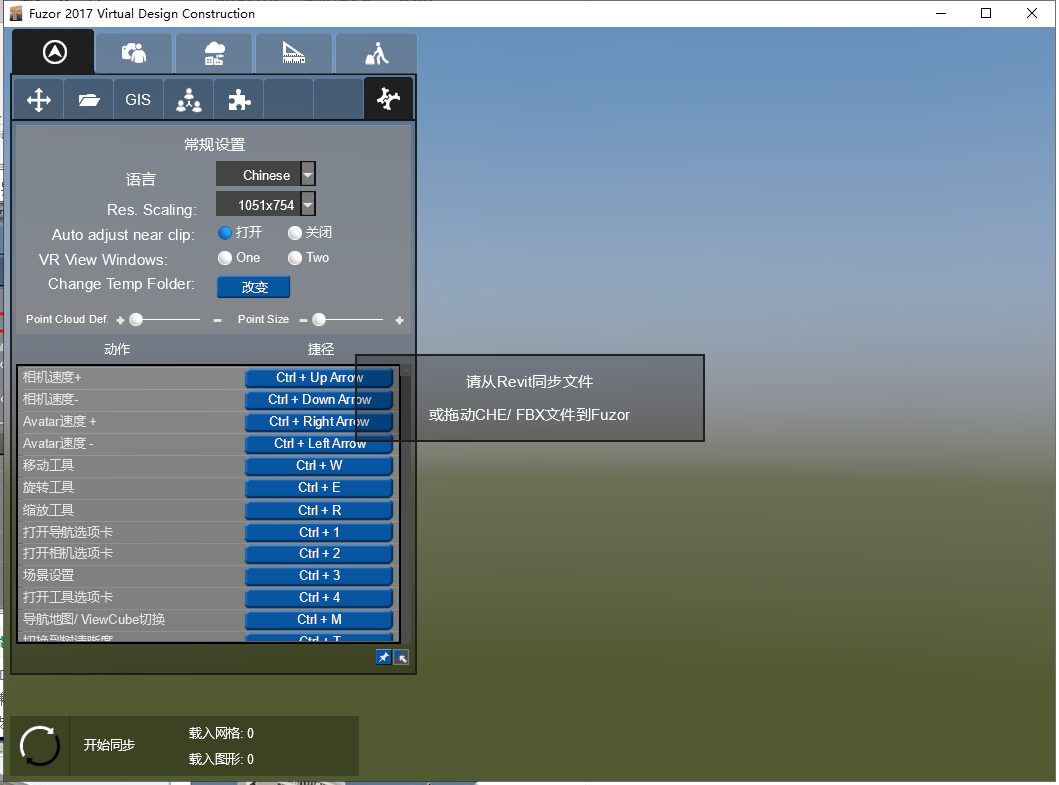Click minus icon right of Point Cloud Def. slider
Viewport: 1059px width, 785px height.
point(217,320)
